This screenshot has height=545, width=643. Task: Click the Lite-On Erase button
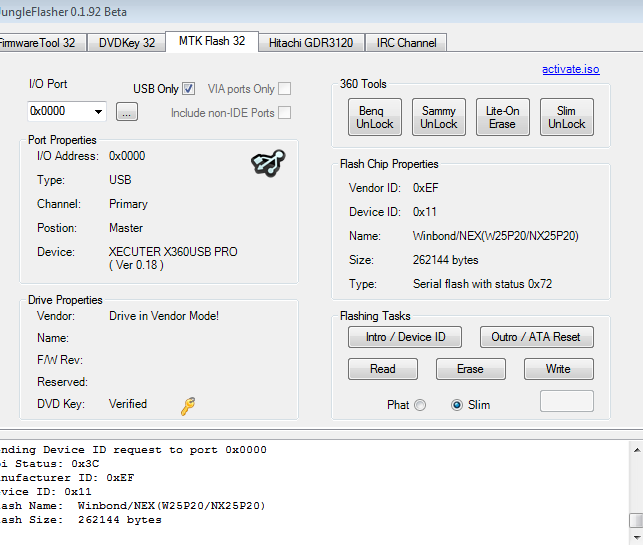click(503, 117)
